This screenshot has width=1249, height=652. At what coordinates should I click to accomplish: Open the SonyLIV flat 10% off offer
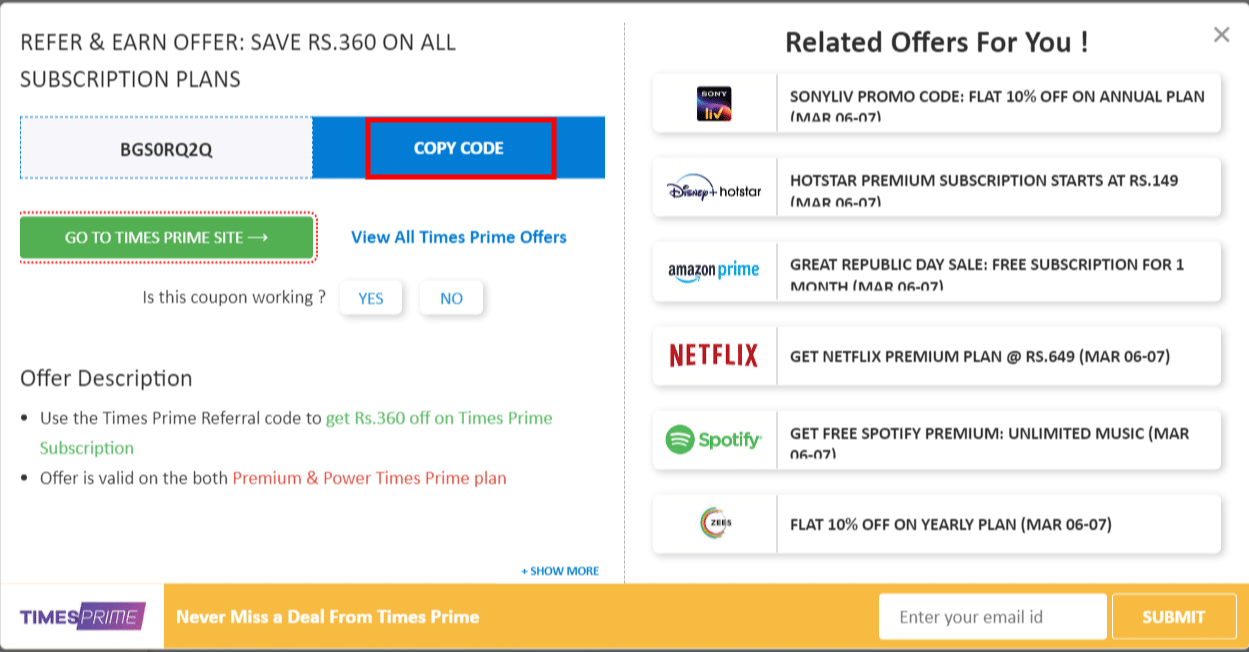tap(995, 103)
